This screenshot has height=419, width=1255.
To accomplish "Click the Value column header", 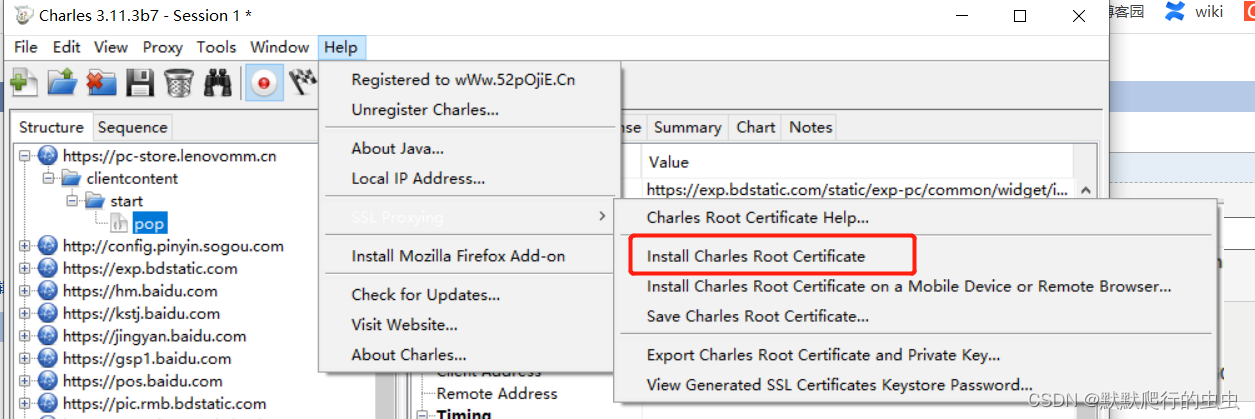I will tap(858, 162).
